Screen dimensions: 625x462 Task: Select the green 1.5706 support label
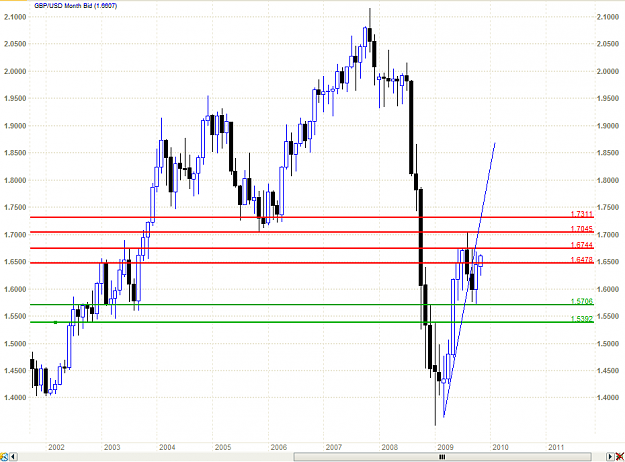tap(582, 301)
